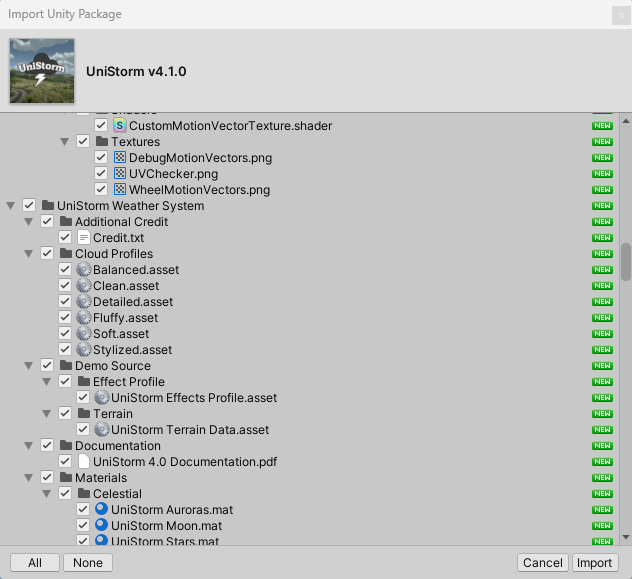Click the gear icon beside UniStorm Effects Profile.asset
The width and height of the screenshot is (632, 579).
pos(102,397)
